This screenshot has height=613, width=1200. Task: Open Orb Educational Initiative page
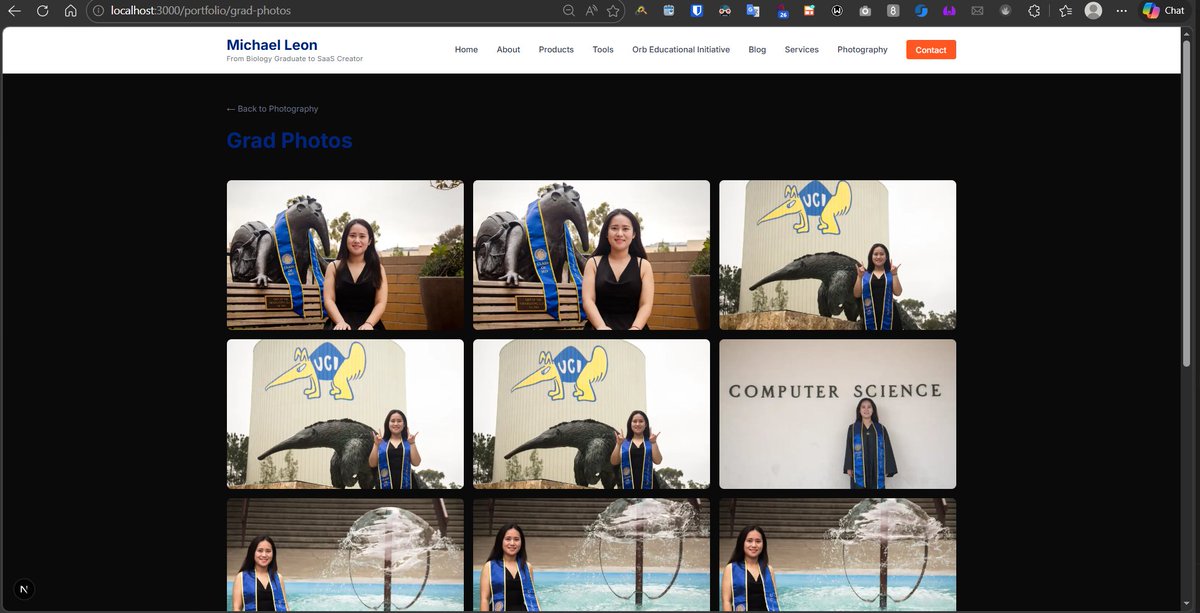[681, 50]
